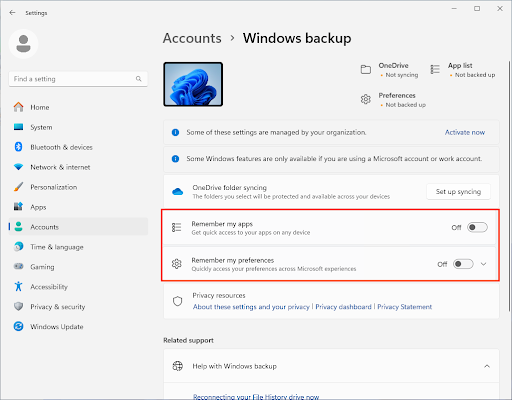Click the Time & language globe icon

click(x=19, y=247)
